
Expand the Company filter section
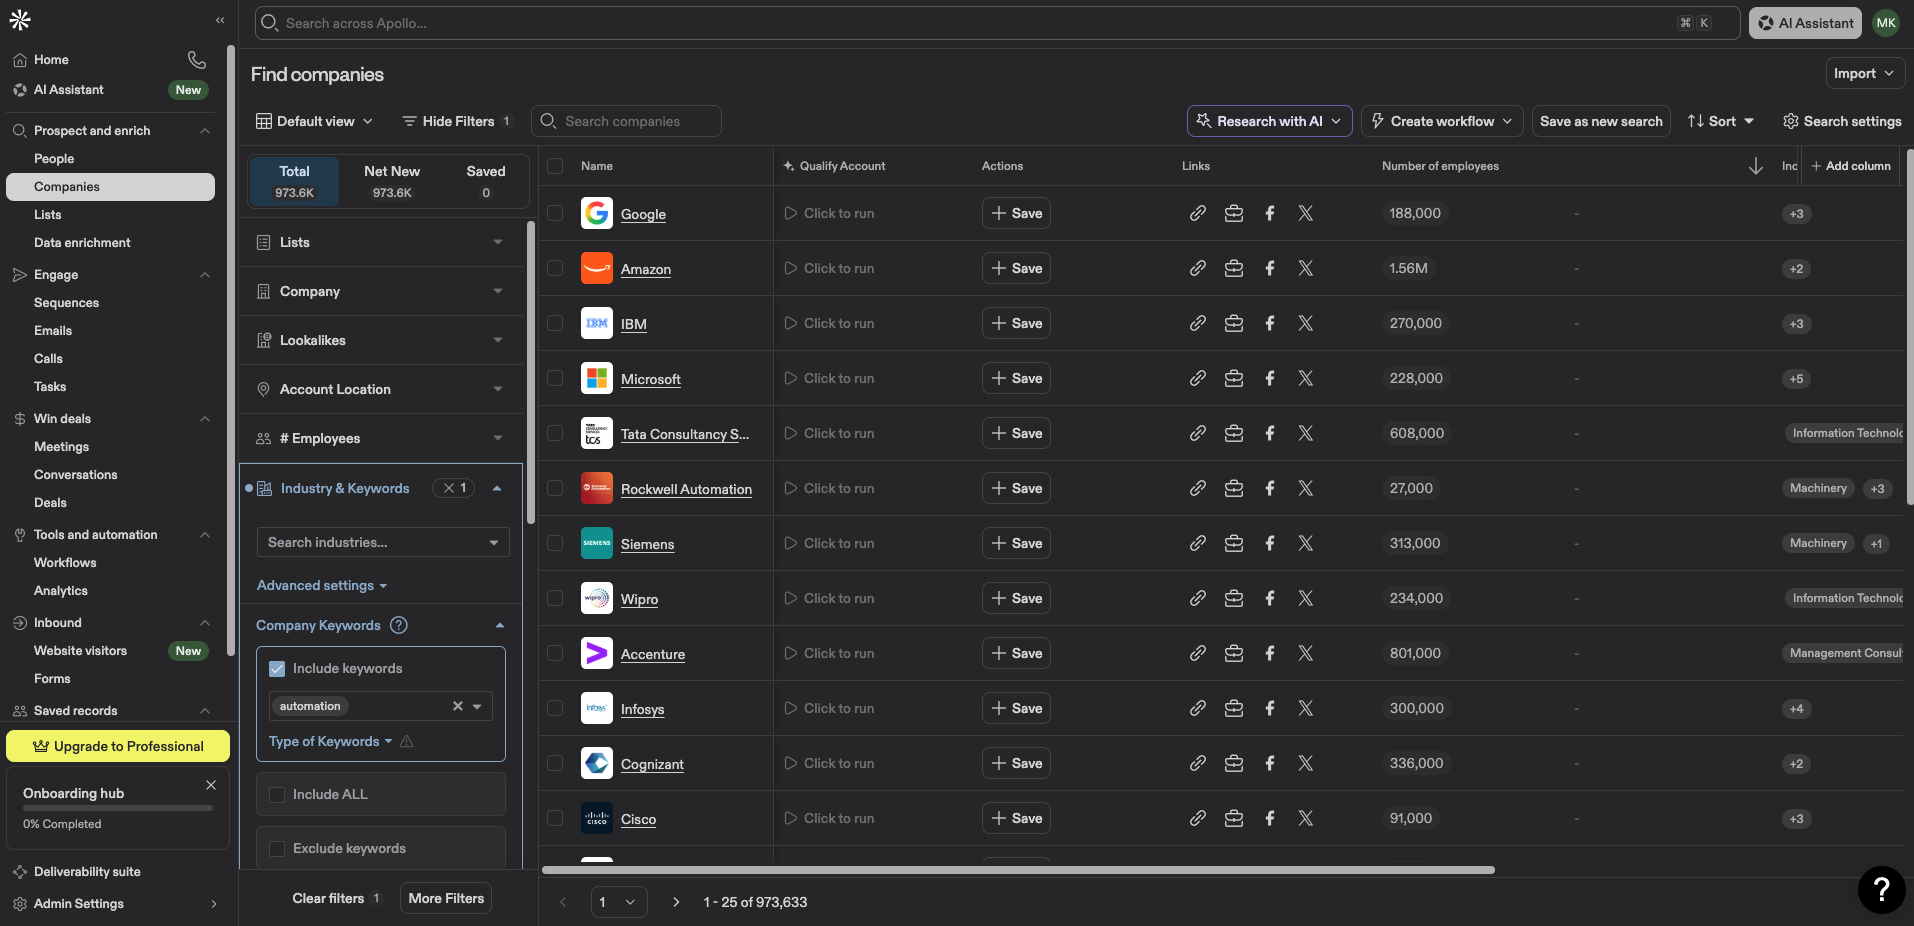point(381,291)
